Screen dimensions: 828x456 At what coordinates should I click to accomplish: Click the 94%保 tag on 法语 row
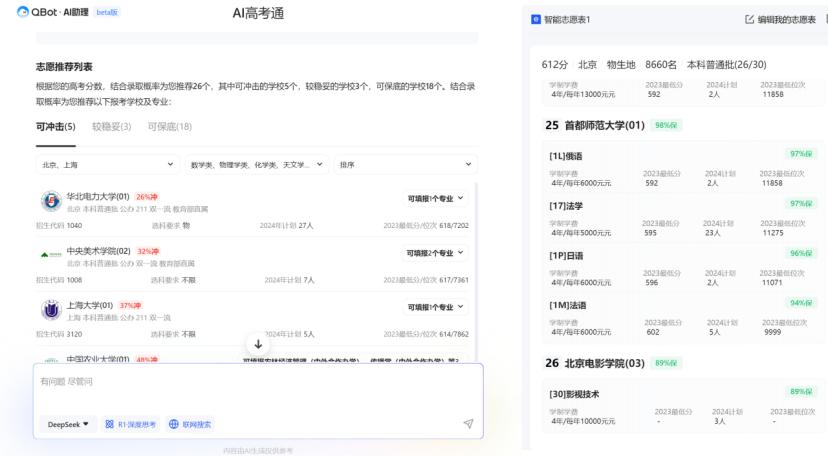point(801,303)
